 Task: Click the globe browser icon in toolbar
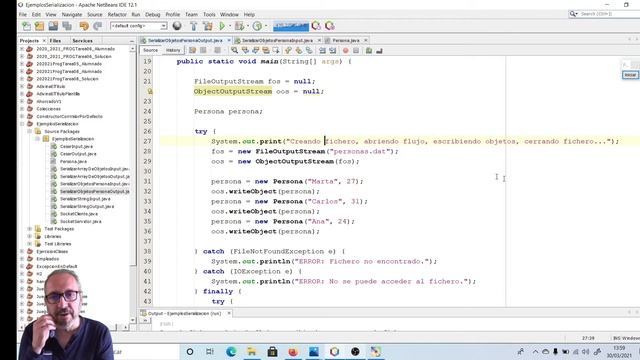177,26
